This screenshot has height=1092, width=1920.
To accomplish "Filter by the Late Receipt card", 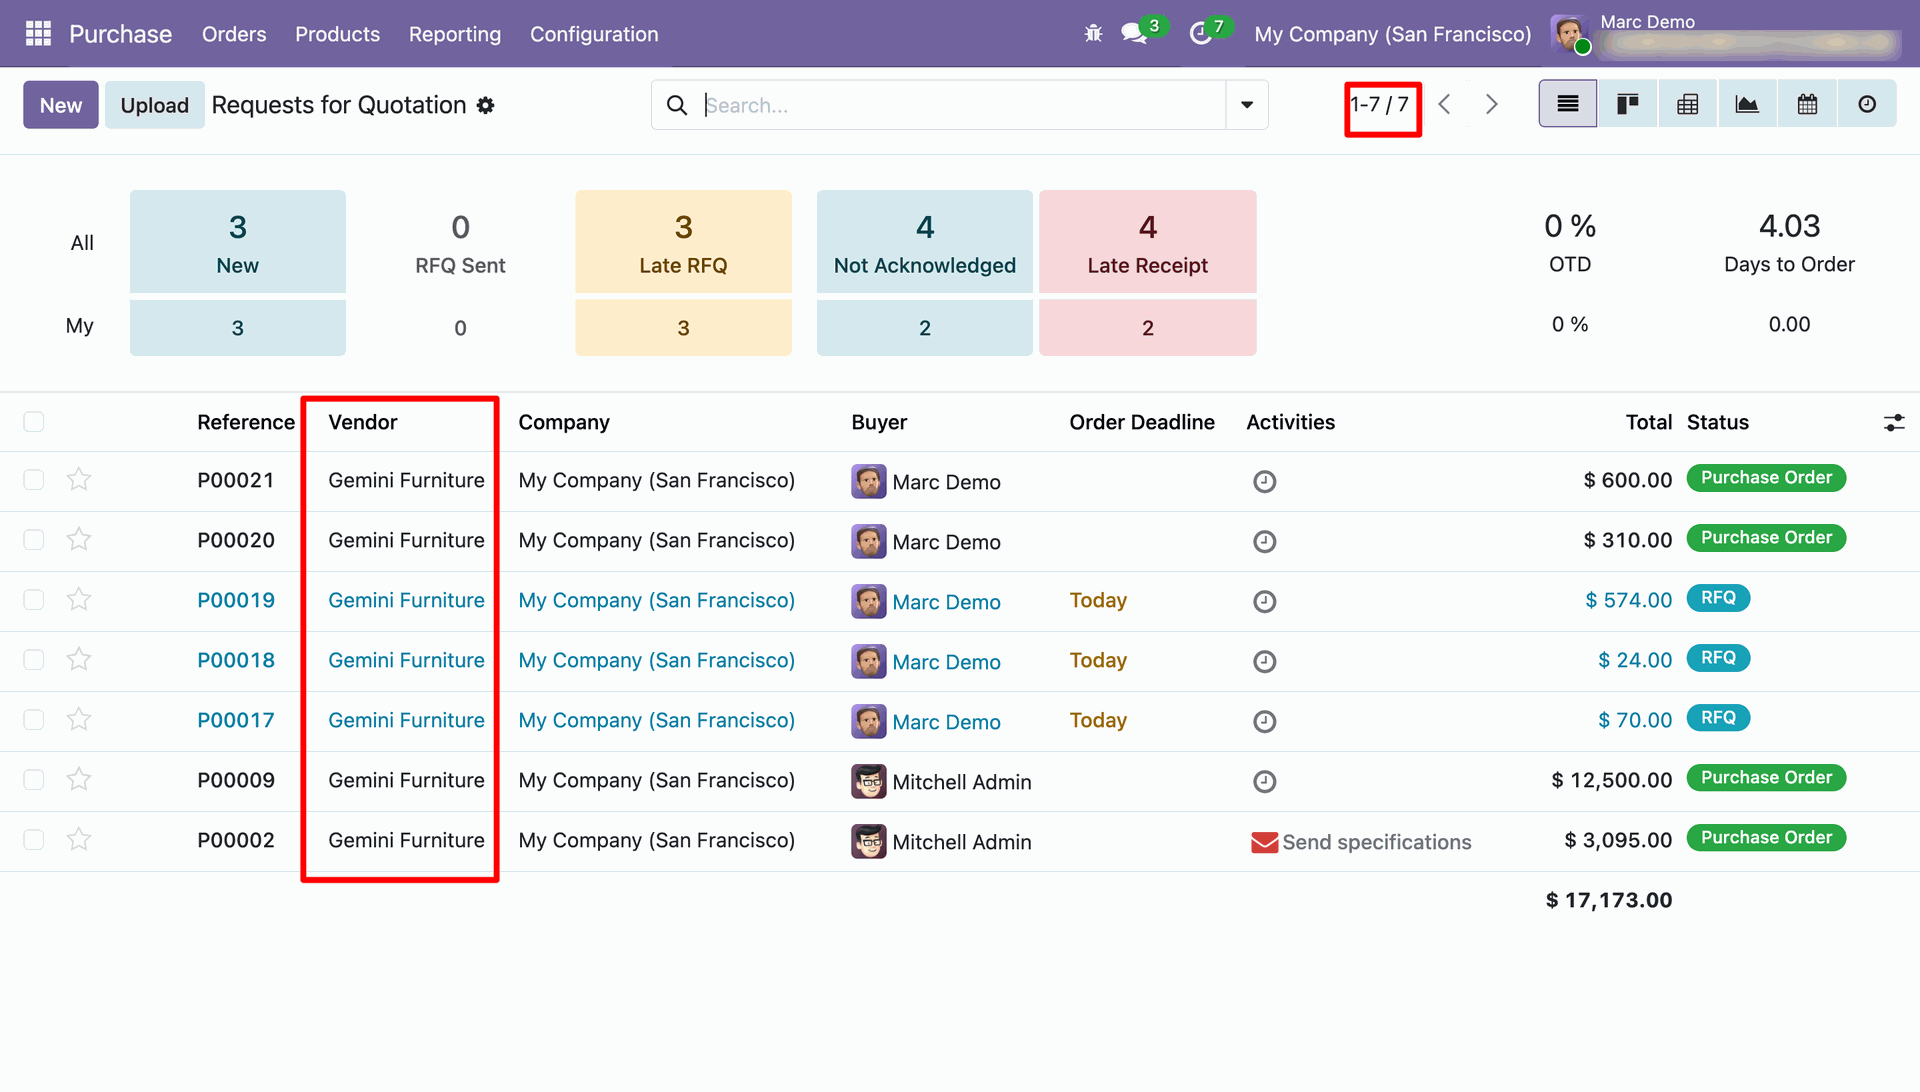I will pyautogui.click(x=1148, y=242).
